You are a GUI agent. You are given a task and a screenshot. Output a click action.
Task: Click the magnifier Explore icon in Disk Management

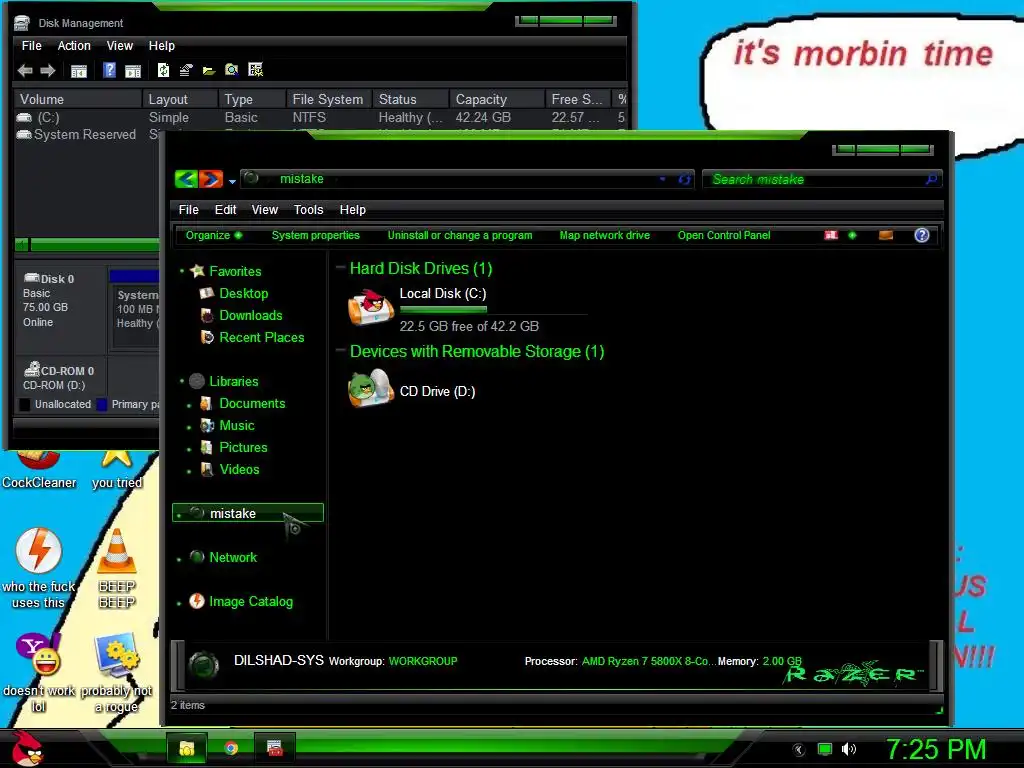(x=232, y=70)
